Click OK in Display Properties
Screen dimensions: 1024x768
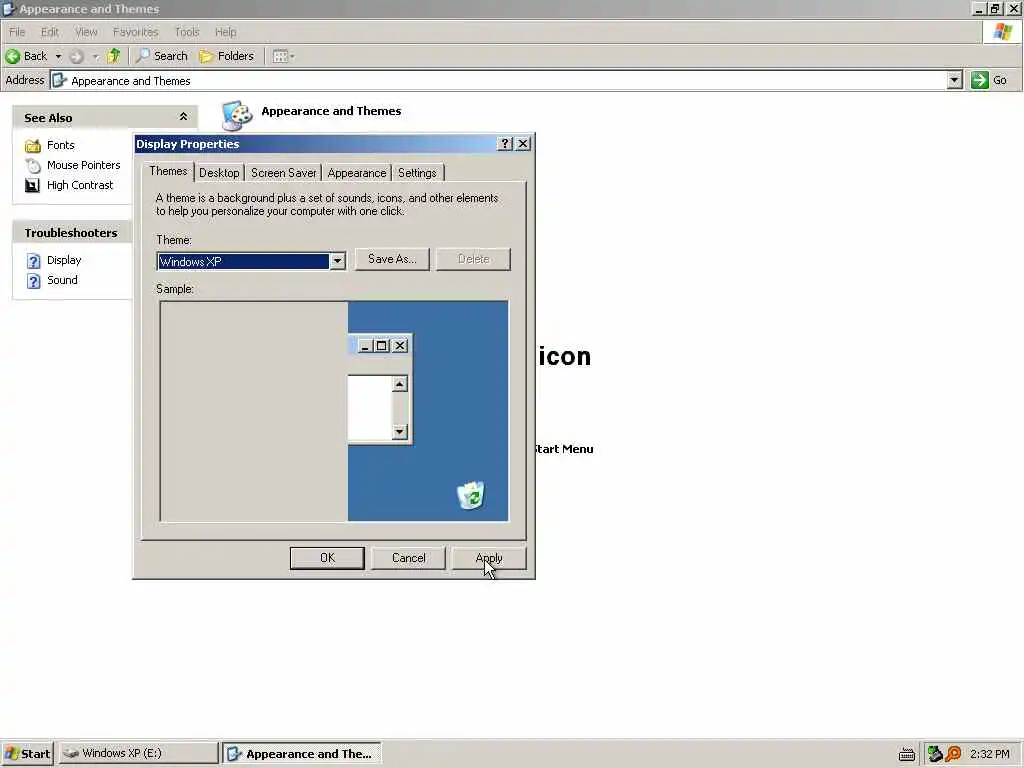(327, 558)
